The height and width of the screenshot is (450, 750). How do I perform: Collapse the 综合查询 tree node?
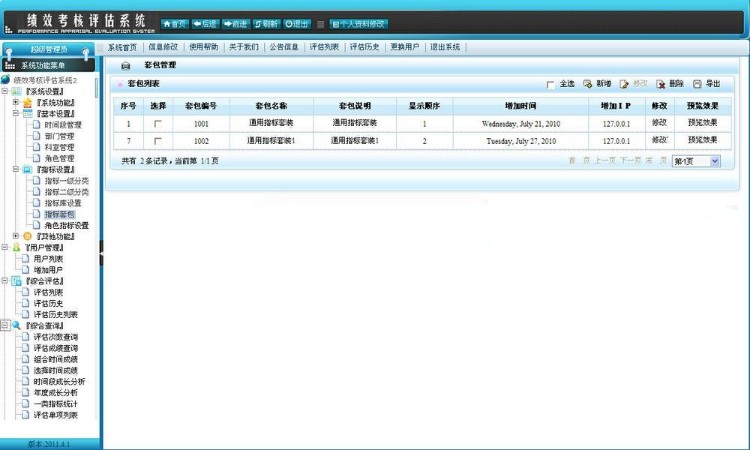pyautogui.click(x=5, y=326)
